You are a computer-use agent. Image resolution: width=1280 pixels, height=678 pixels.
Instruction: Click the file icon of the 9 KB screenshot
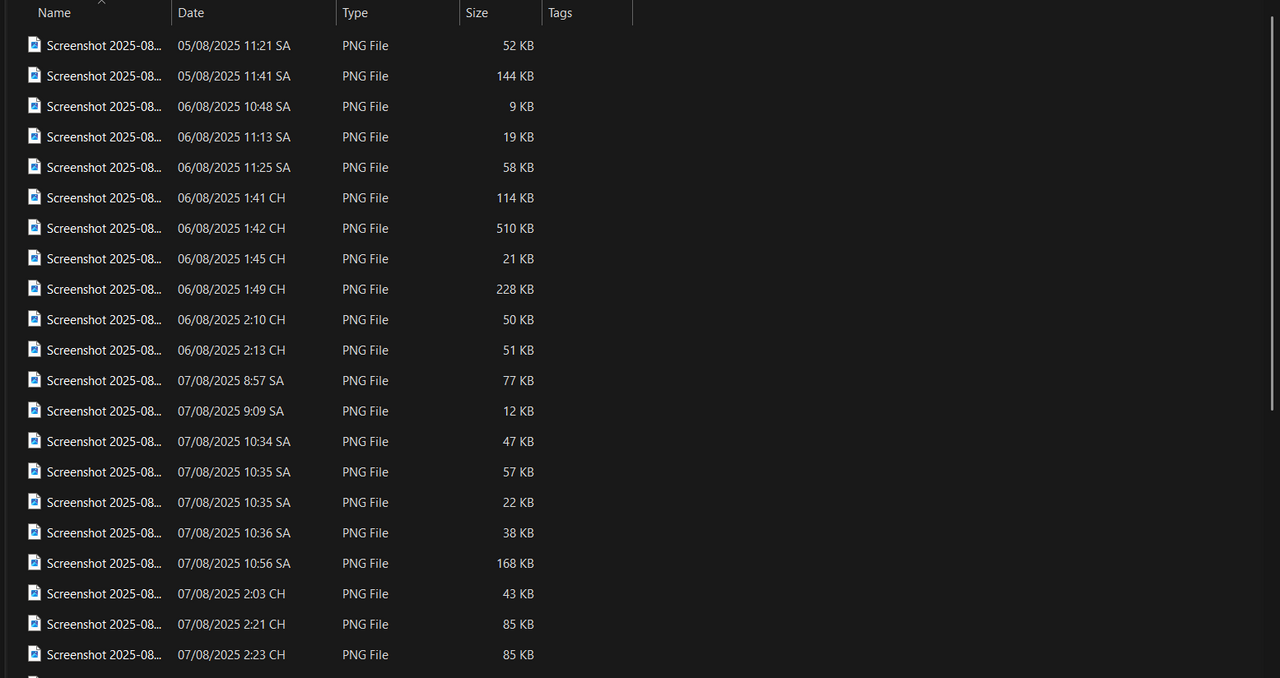coord(34,106)
